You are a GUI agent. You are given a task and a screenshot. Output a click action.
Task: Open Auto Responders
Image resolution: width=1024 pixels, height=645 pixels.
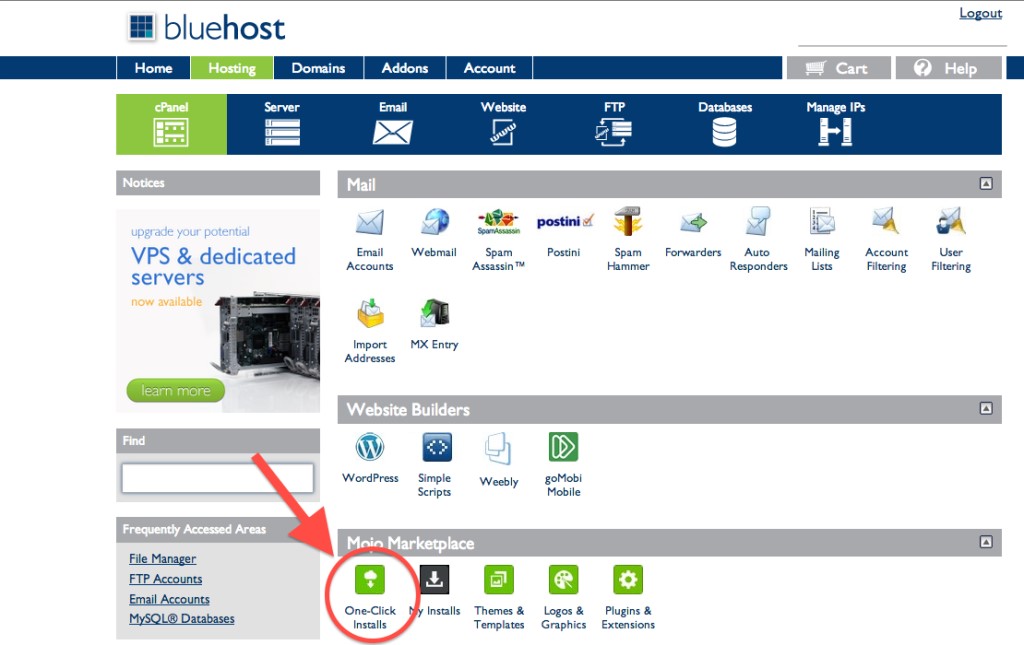click(758, 240)
